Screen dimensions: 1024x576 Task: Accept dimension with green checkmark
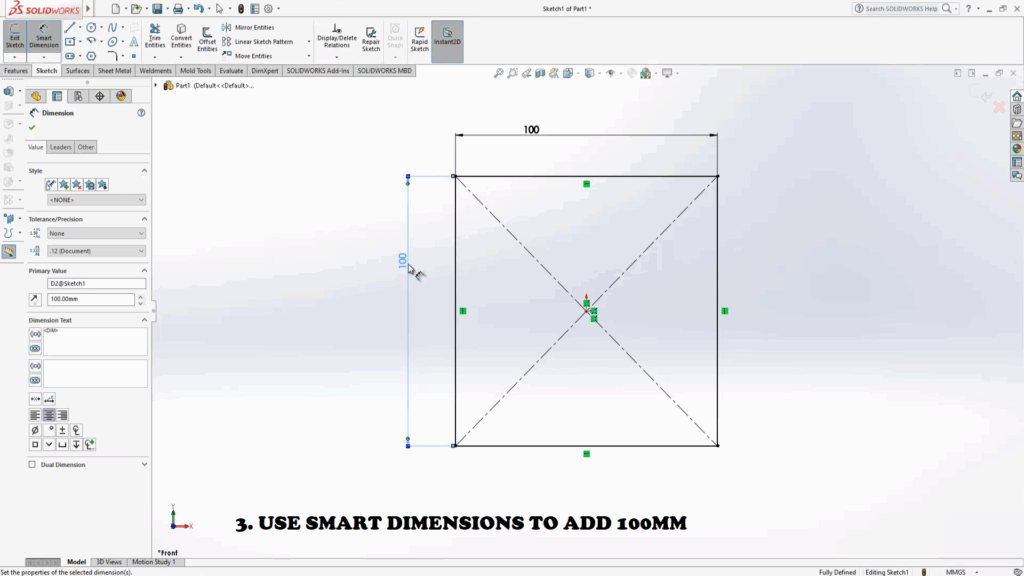click(x=33, y=128)
